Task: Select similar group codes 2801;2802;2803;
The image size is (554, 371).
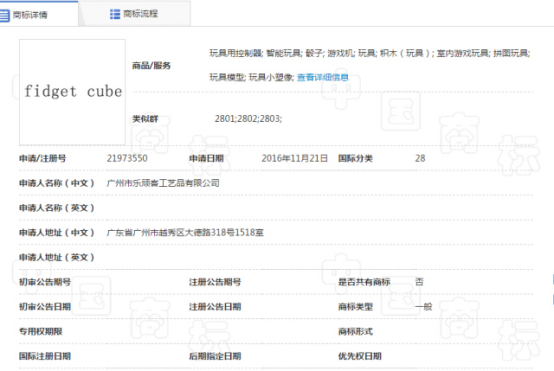Action: (x=248, y=118)
